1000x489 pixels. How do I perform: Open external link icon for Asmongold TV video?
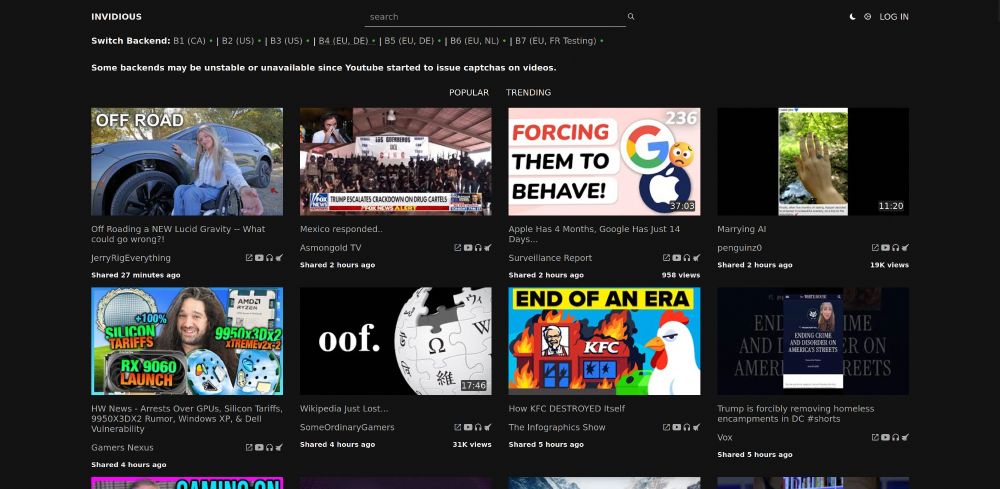(x=458, y=247)
